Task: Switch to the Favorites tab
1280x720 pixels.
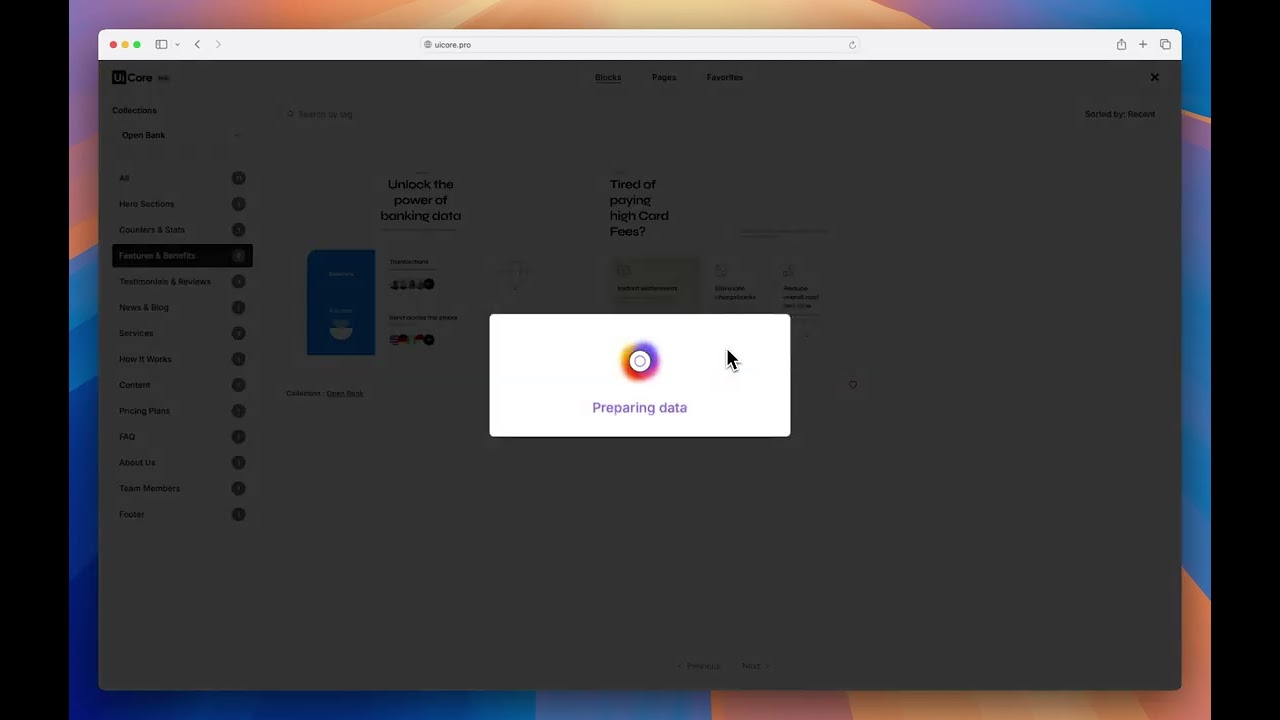Action: 725,77
